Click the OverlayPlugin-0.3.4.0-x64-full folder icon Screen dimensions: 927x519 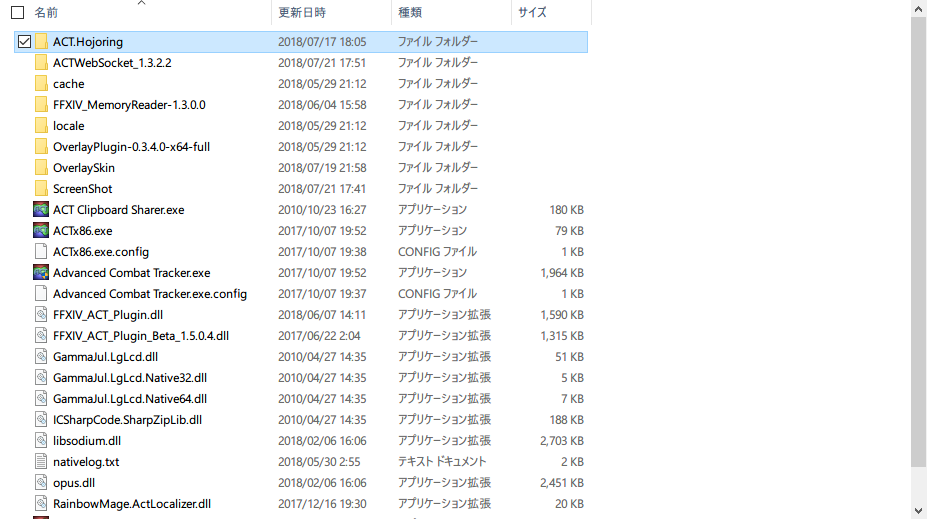(41, 147)
